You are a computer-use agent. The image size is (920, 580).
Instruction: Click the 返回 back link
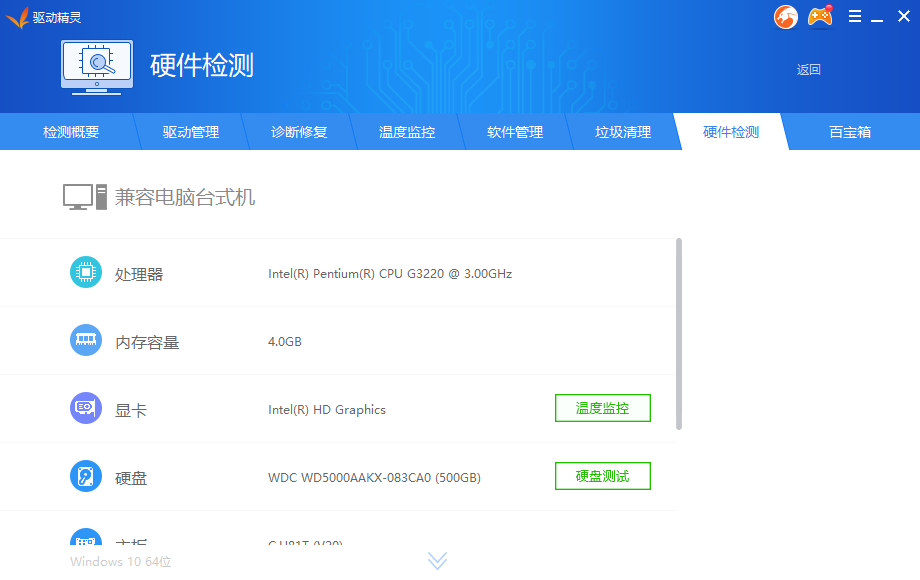(808, 70)
